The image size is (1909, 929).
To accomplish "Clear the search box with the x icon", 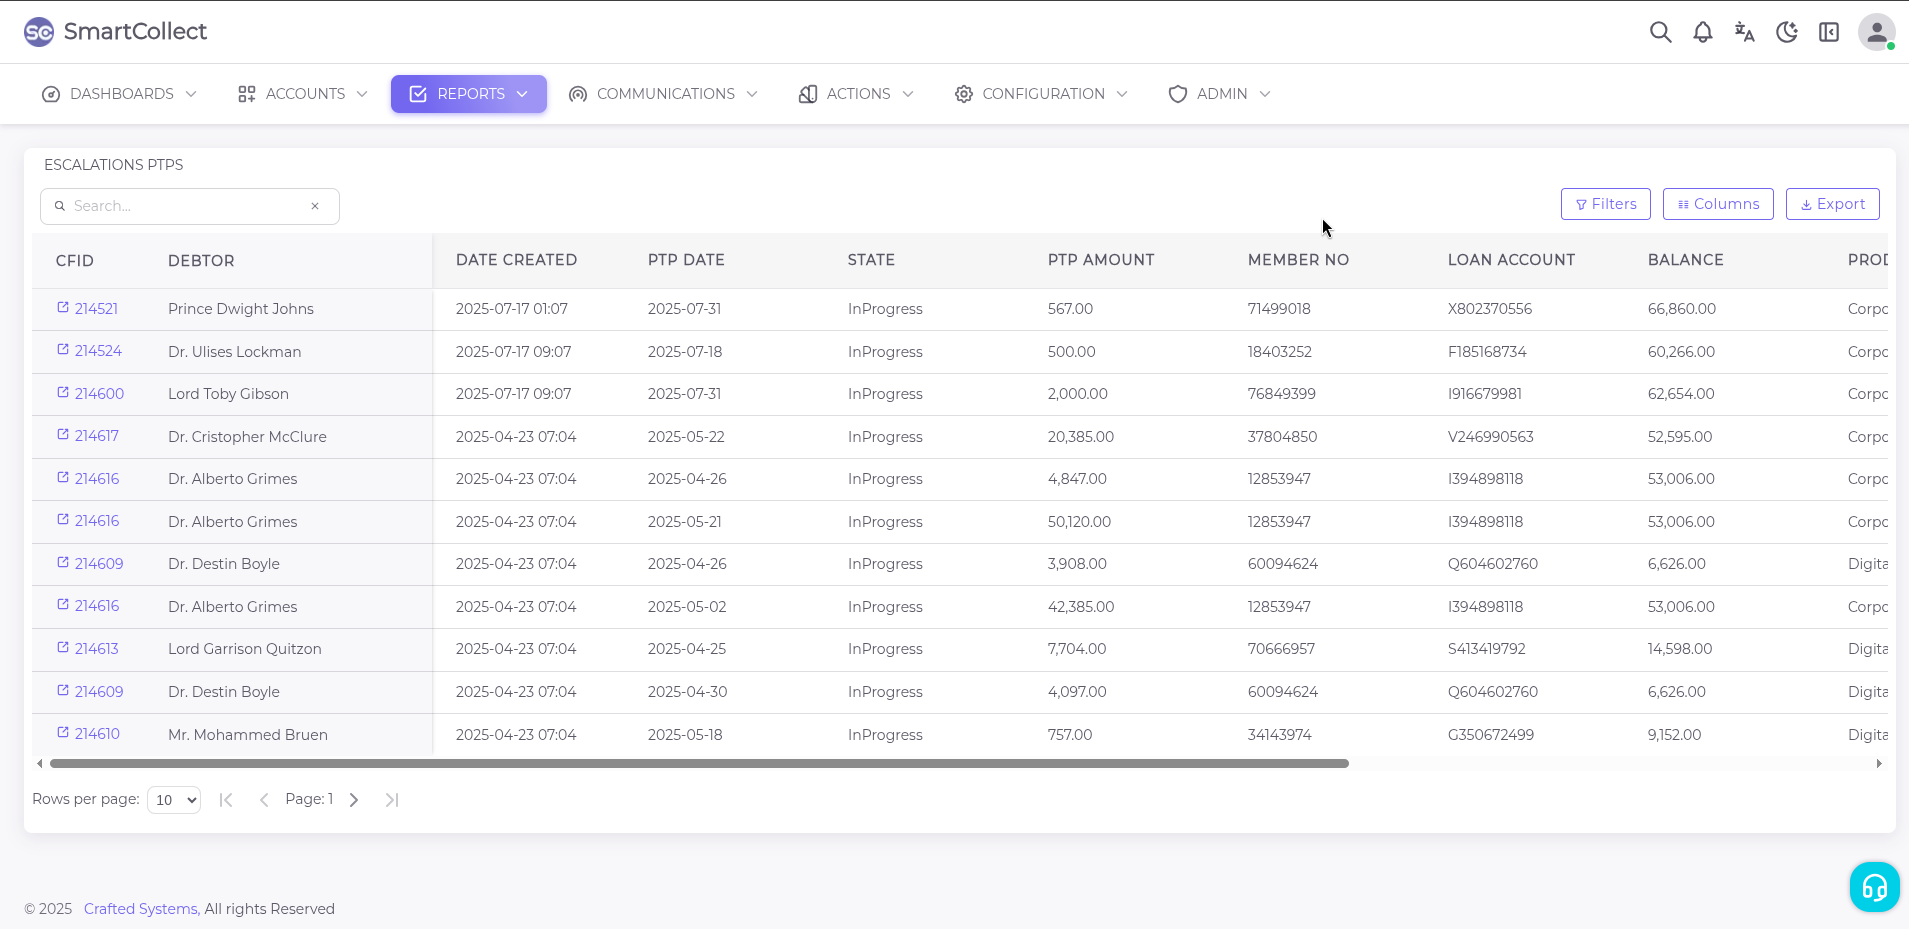I will point(315,206).
